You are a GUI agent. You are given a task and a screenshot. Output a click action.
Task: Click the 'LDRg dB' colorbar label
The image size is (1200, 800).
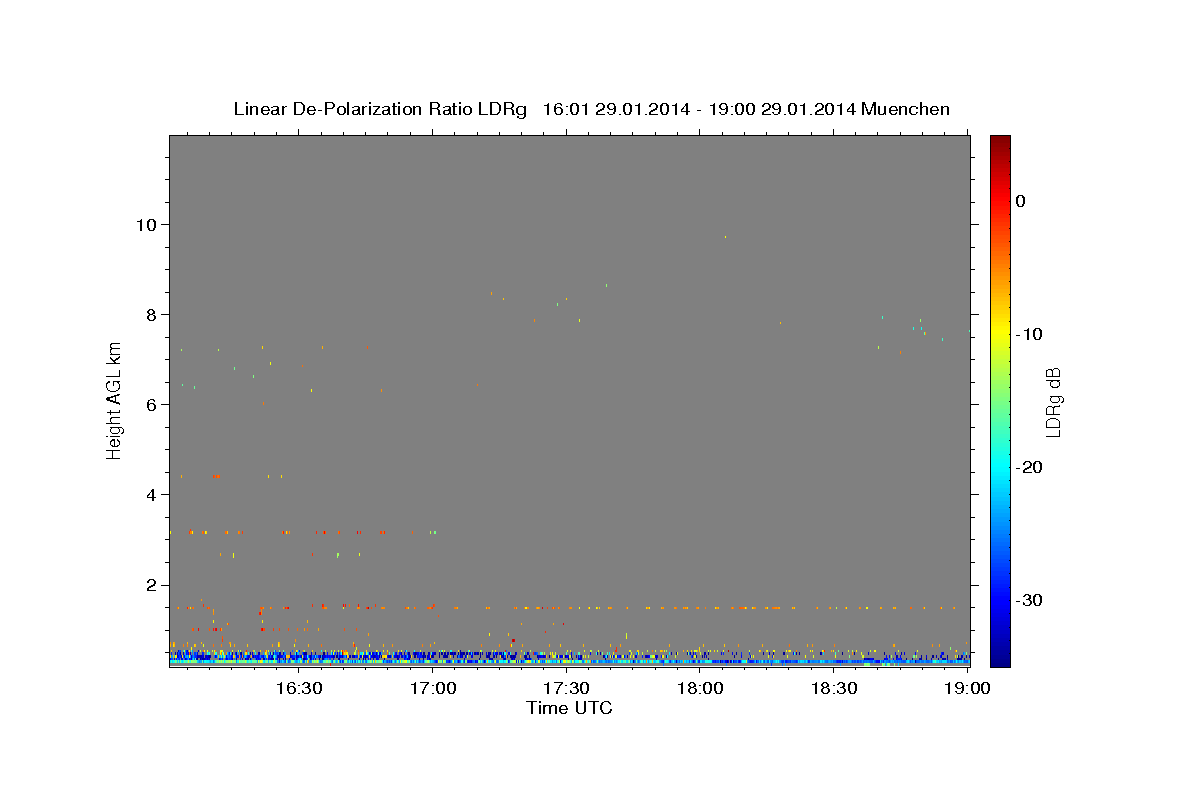pos(1052,402)
